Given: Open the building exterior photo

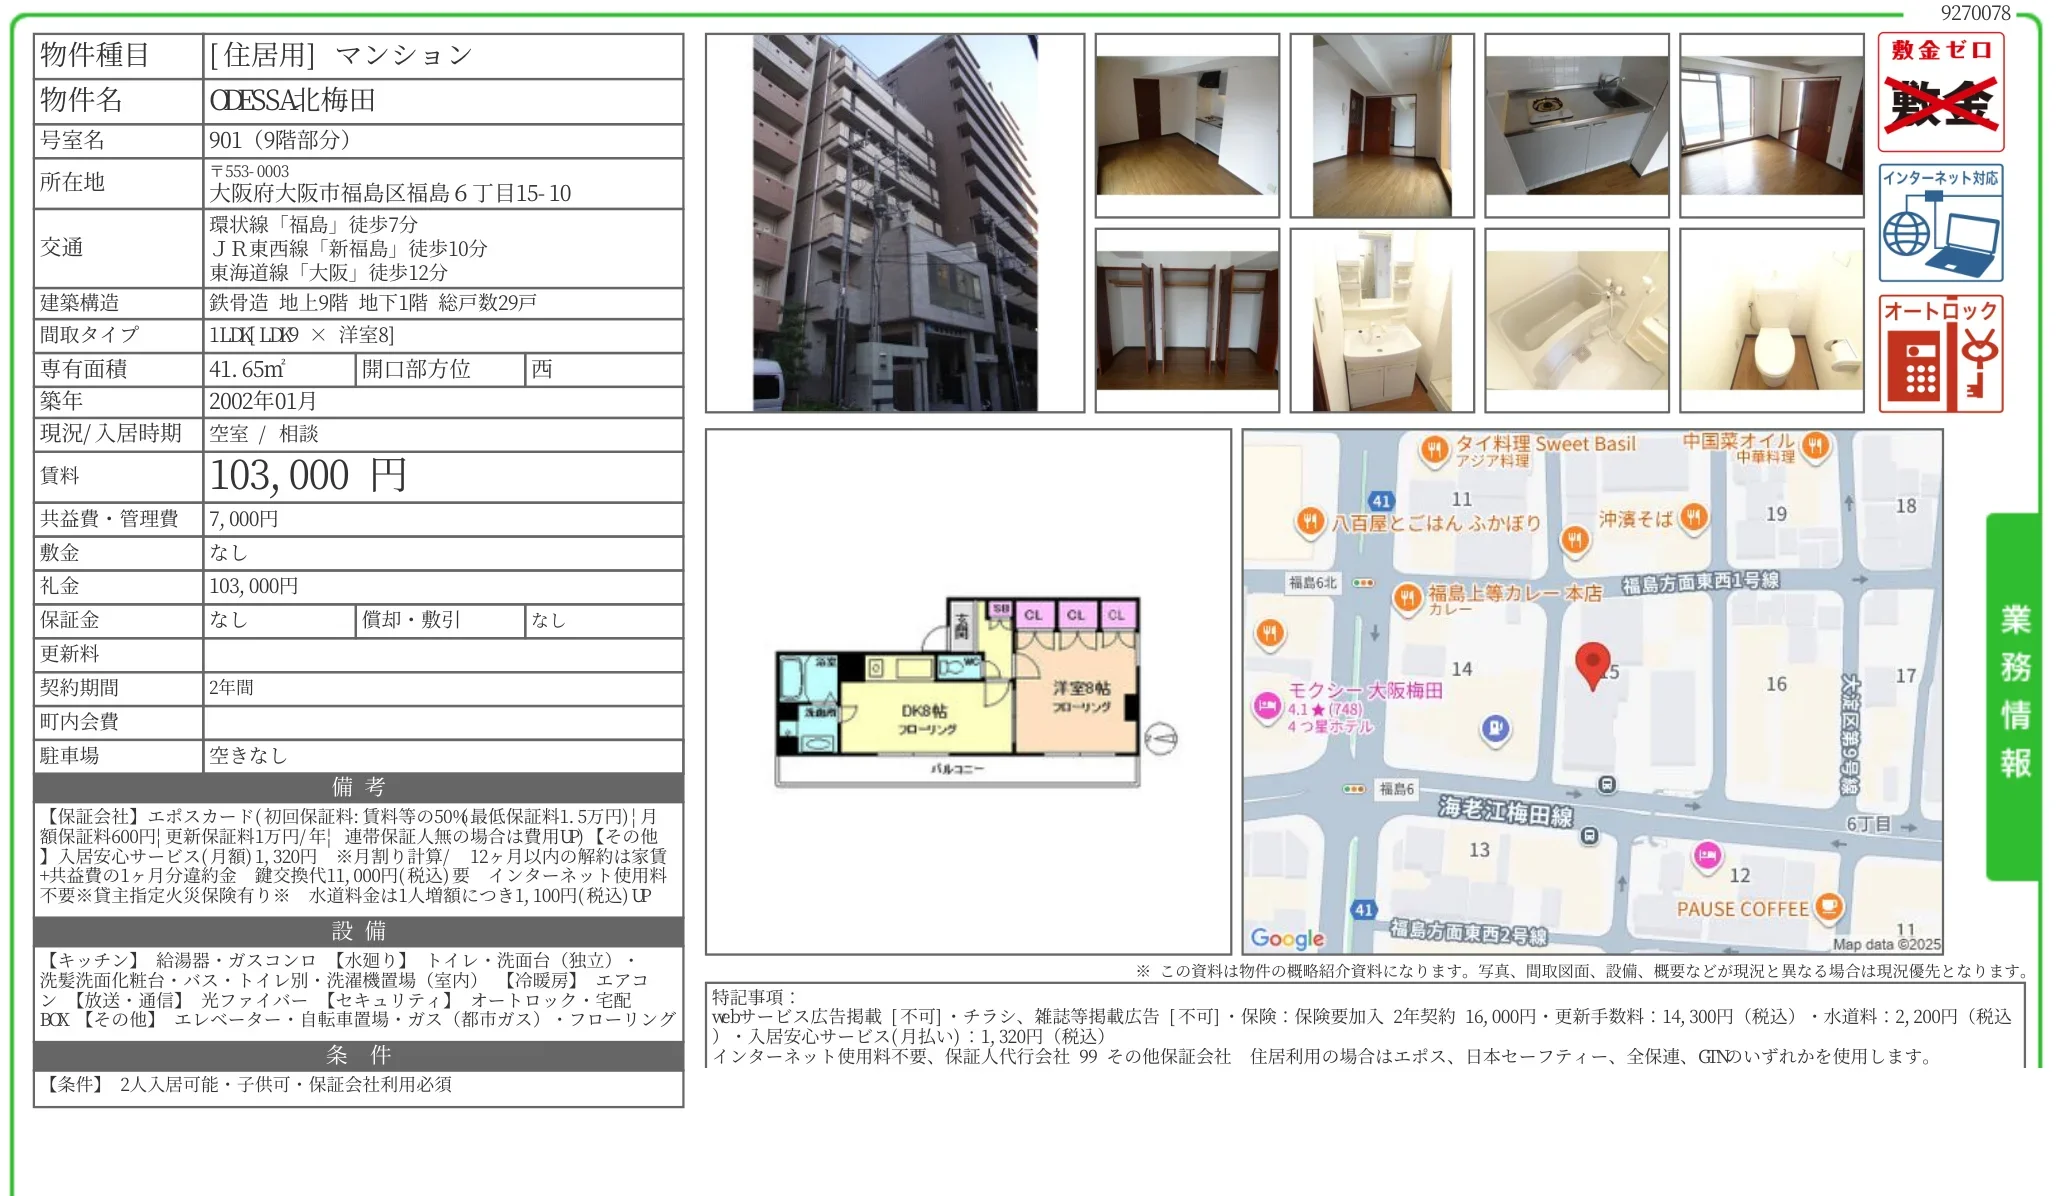Looking at the screenshot, I should [x=894, y=223].
